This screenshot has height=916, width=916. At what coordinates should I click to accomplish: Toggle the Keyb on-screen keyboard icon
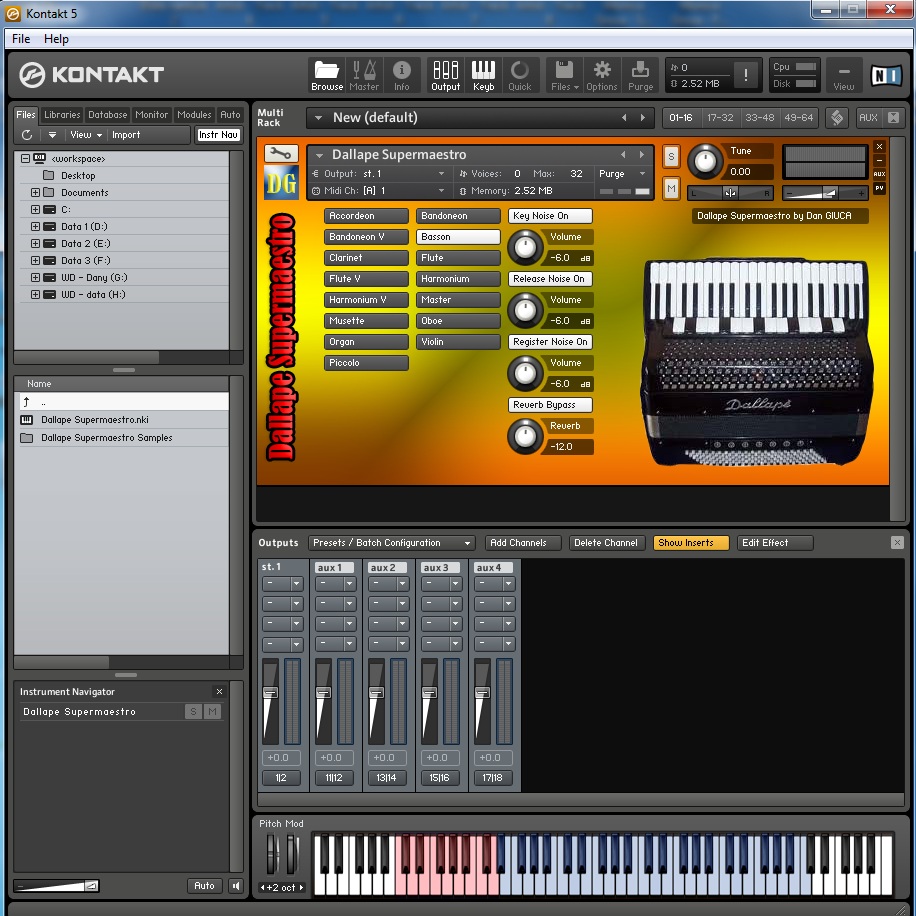coord(483,75)
